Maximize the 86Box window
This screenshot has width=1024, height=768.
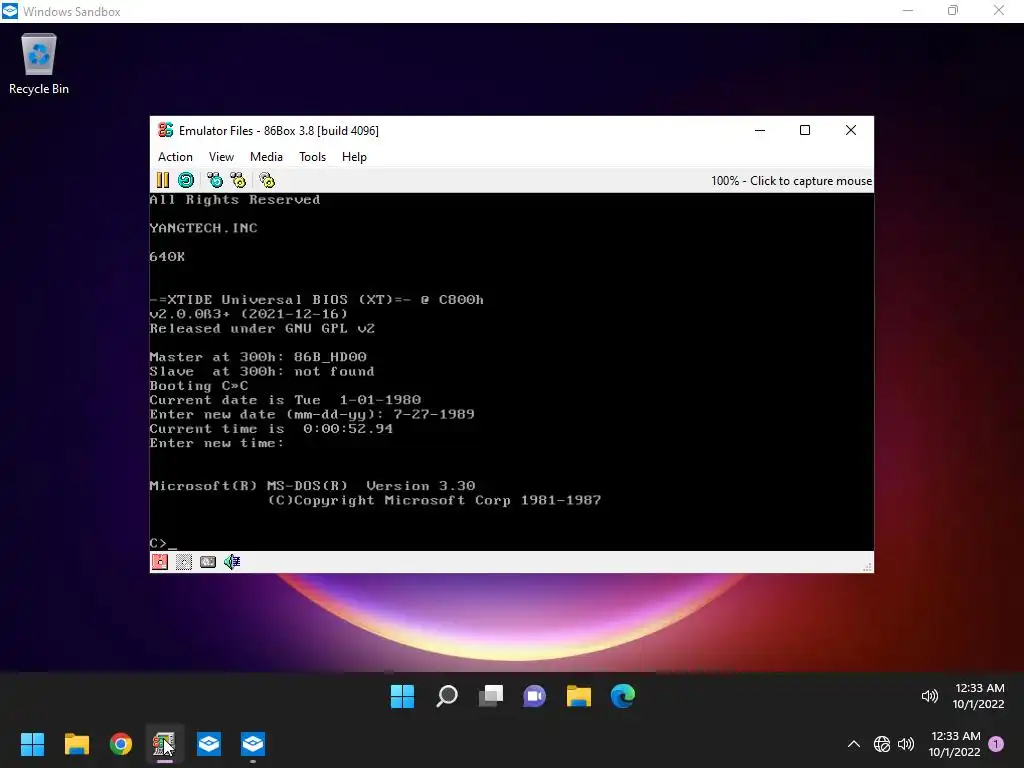point(805,130)
